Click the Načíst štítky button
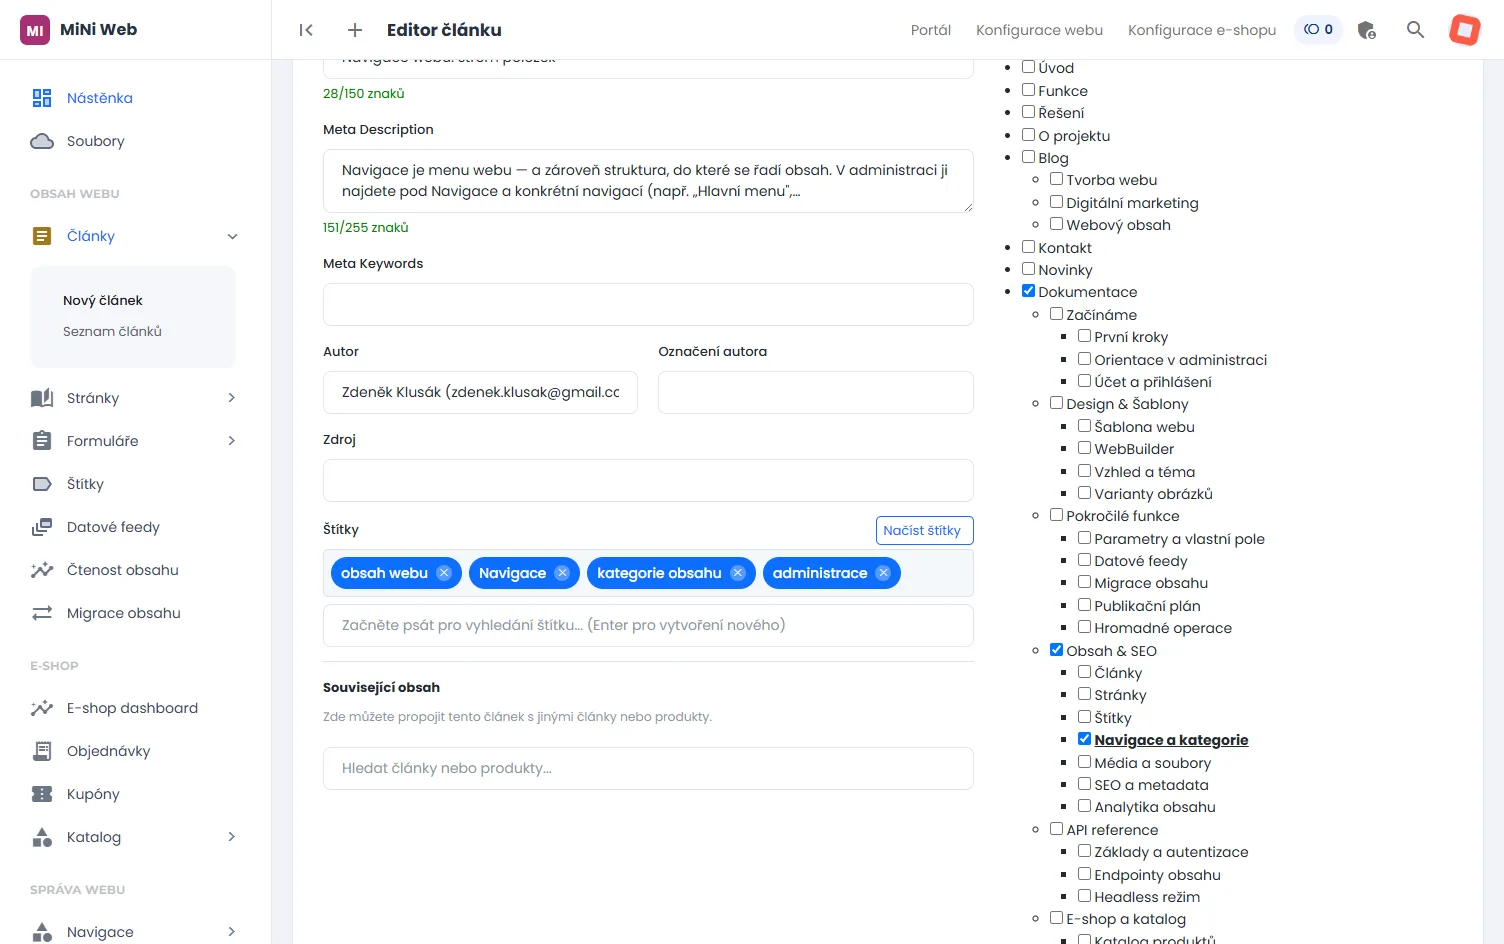This screenshot has width=1504, height=944. click(x=924, y=530)
